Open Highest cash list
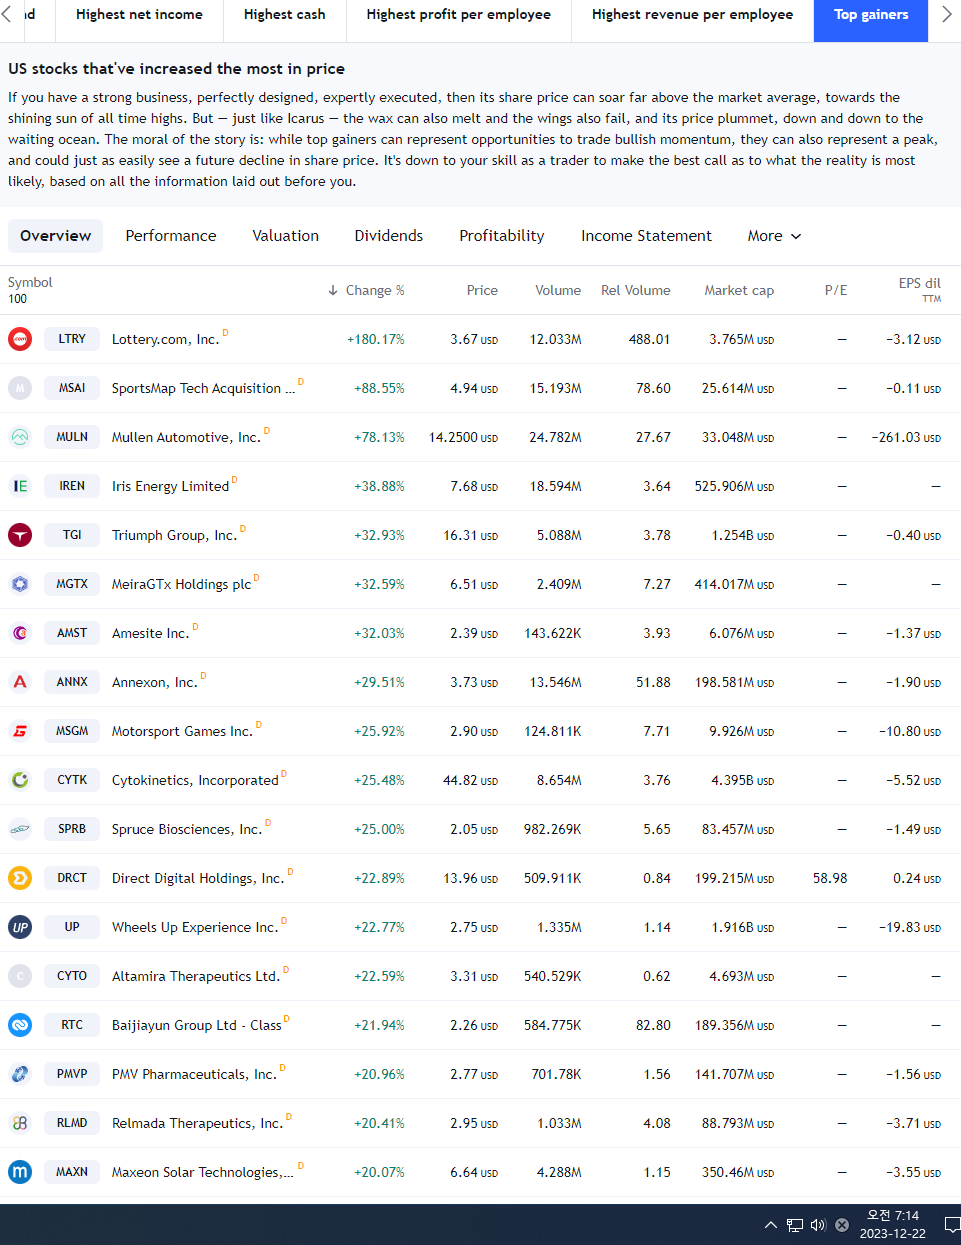 click(x=285, y=15)
